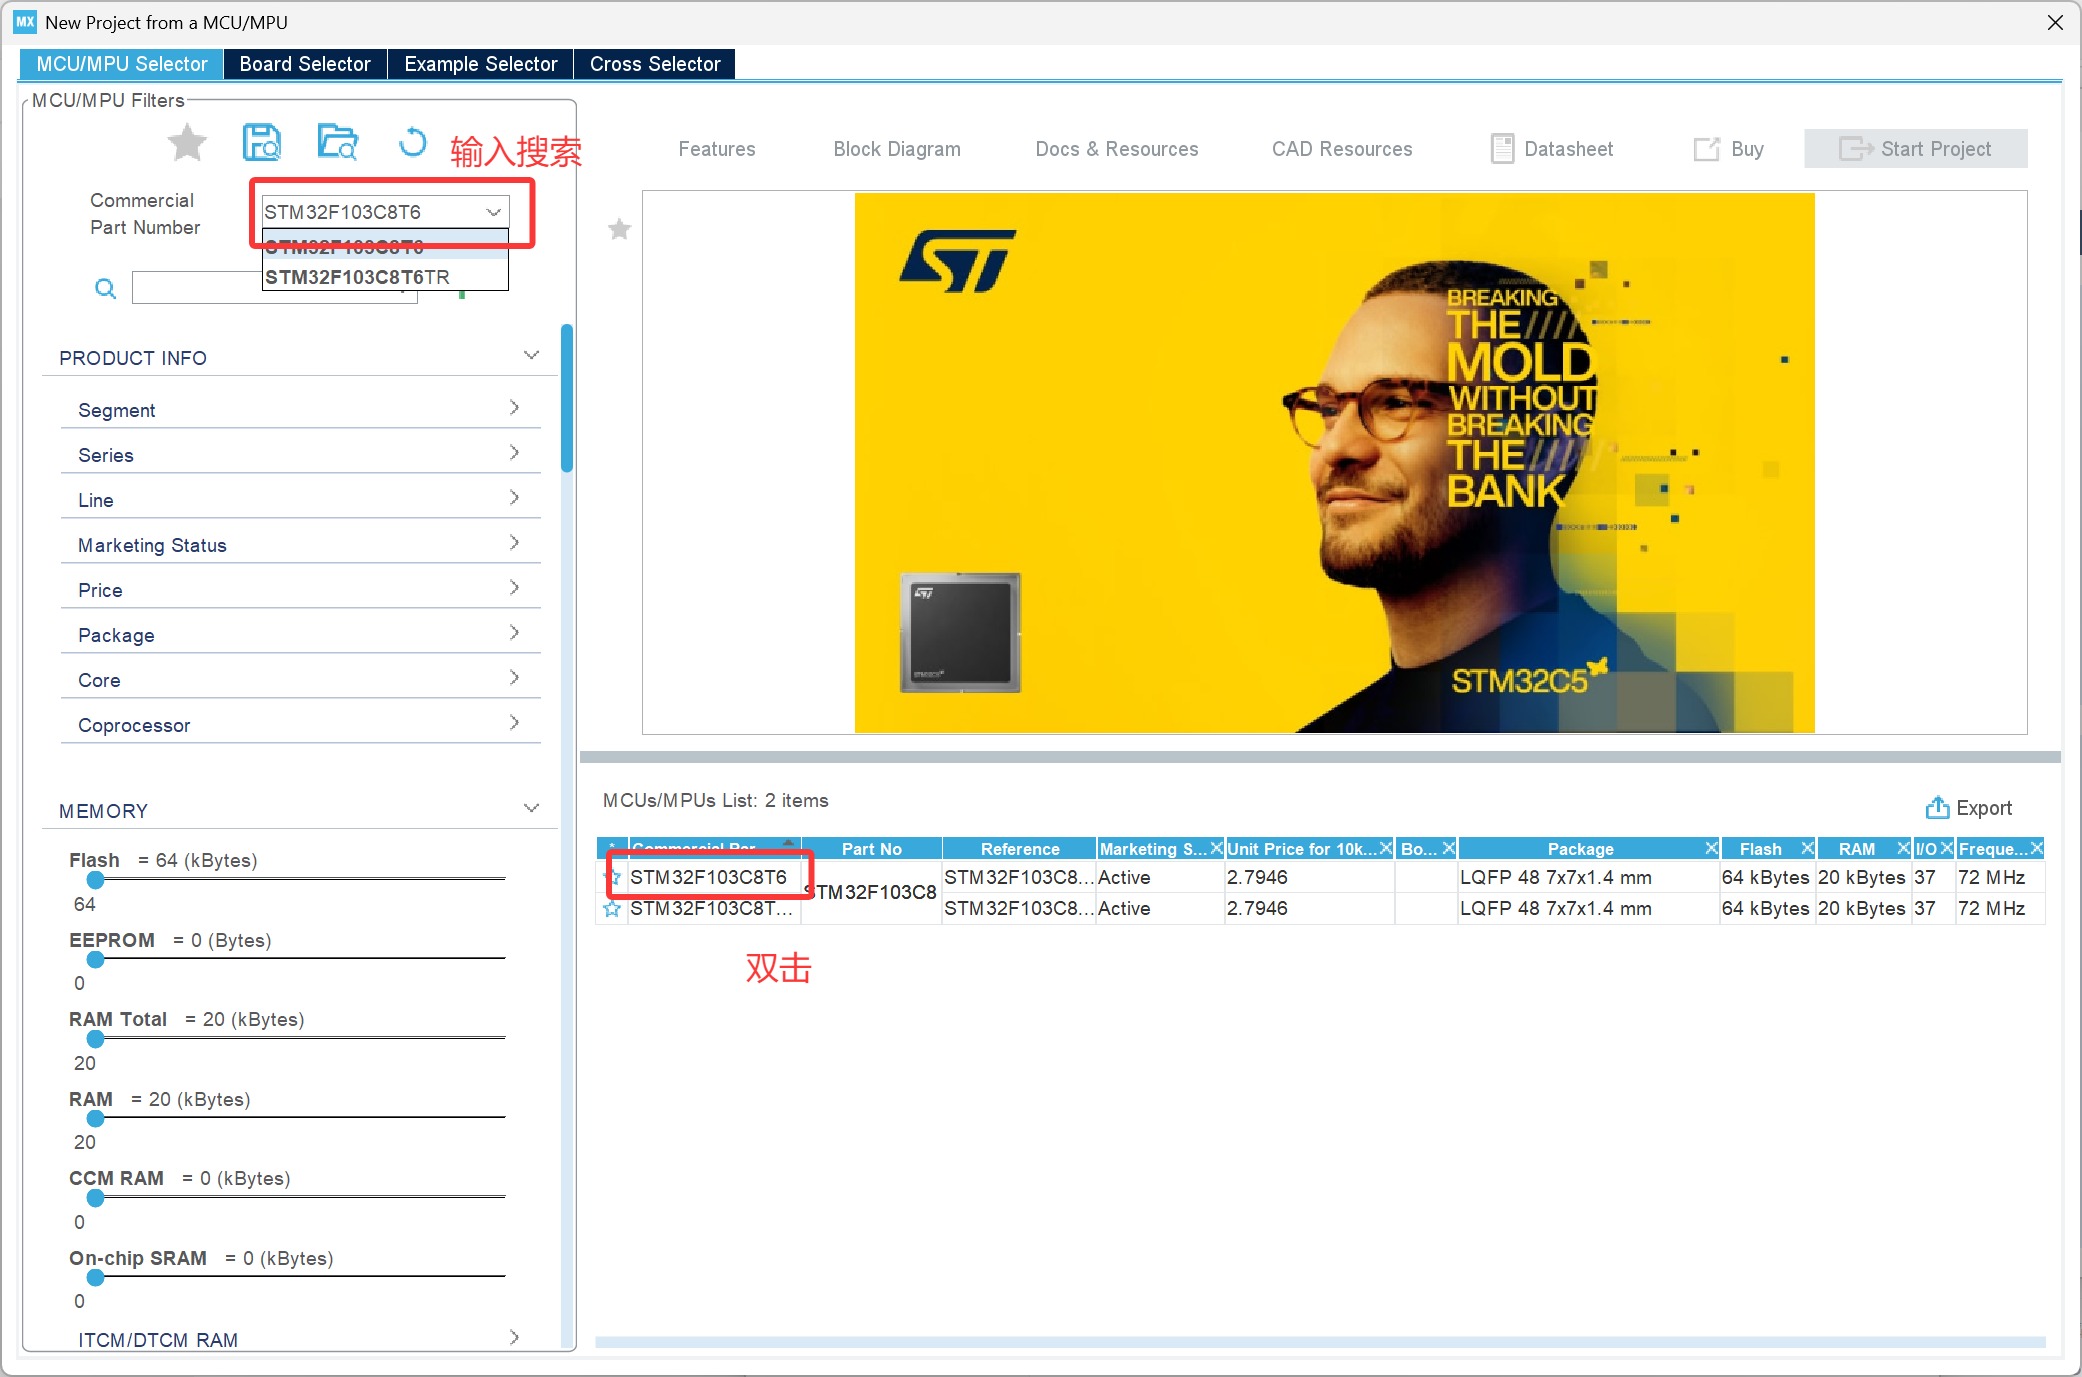2082x1377 pixels.
Task: Expand the Segment filter
Action: [x=514, y=408]
